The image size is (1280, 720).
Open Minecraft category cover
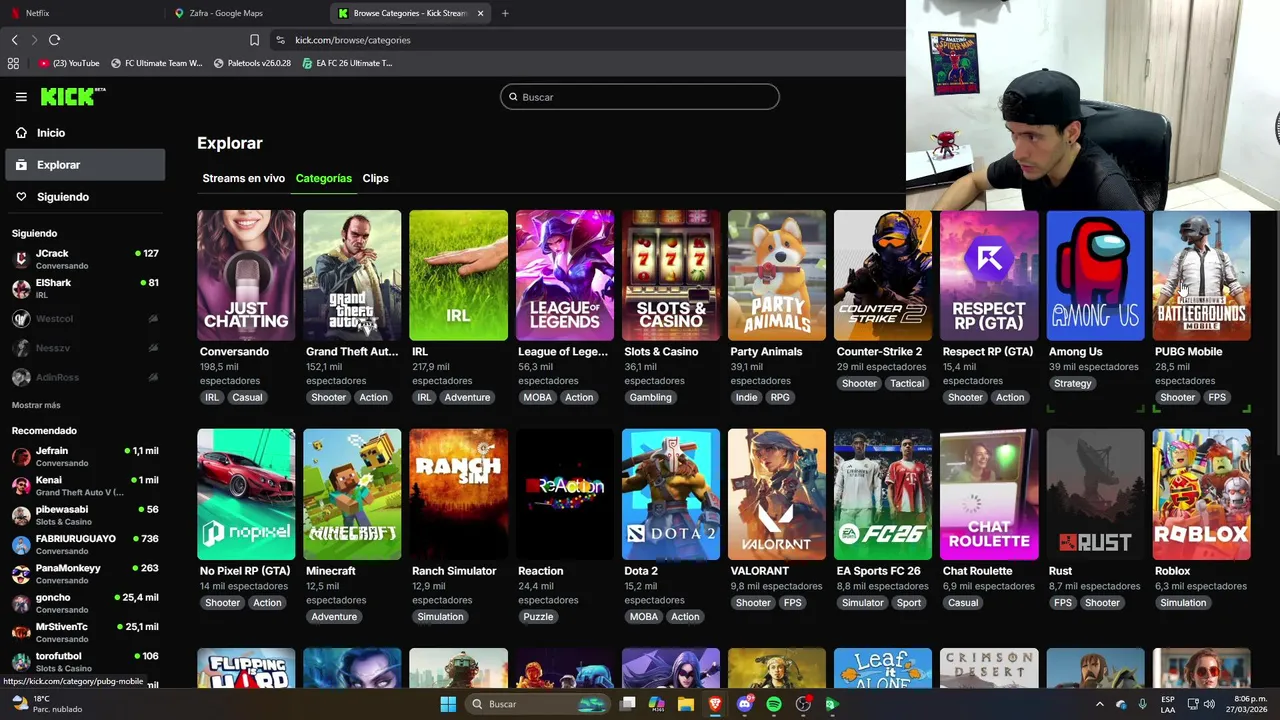[x=352, y=494]
